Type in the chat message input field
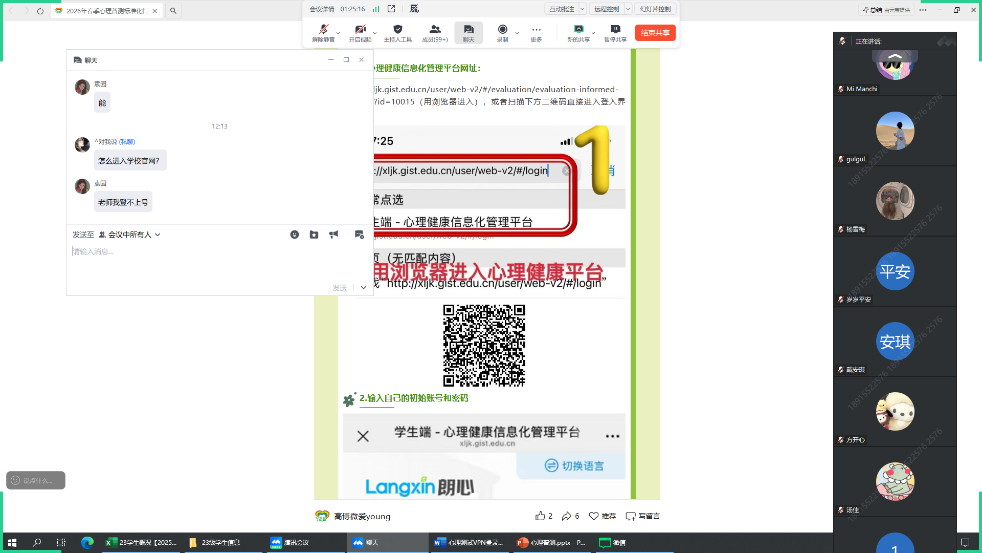982x553 pixels. (x=200, y=262)
